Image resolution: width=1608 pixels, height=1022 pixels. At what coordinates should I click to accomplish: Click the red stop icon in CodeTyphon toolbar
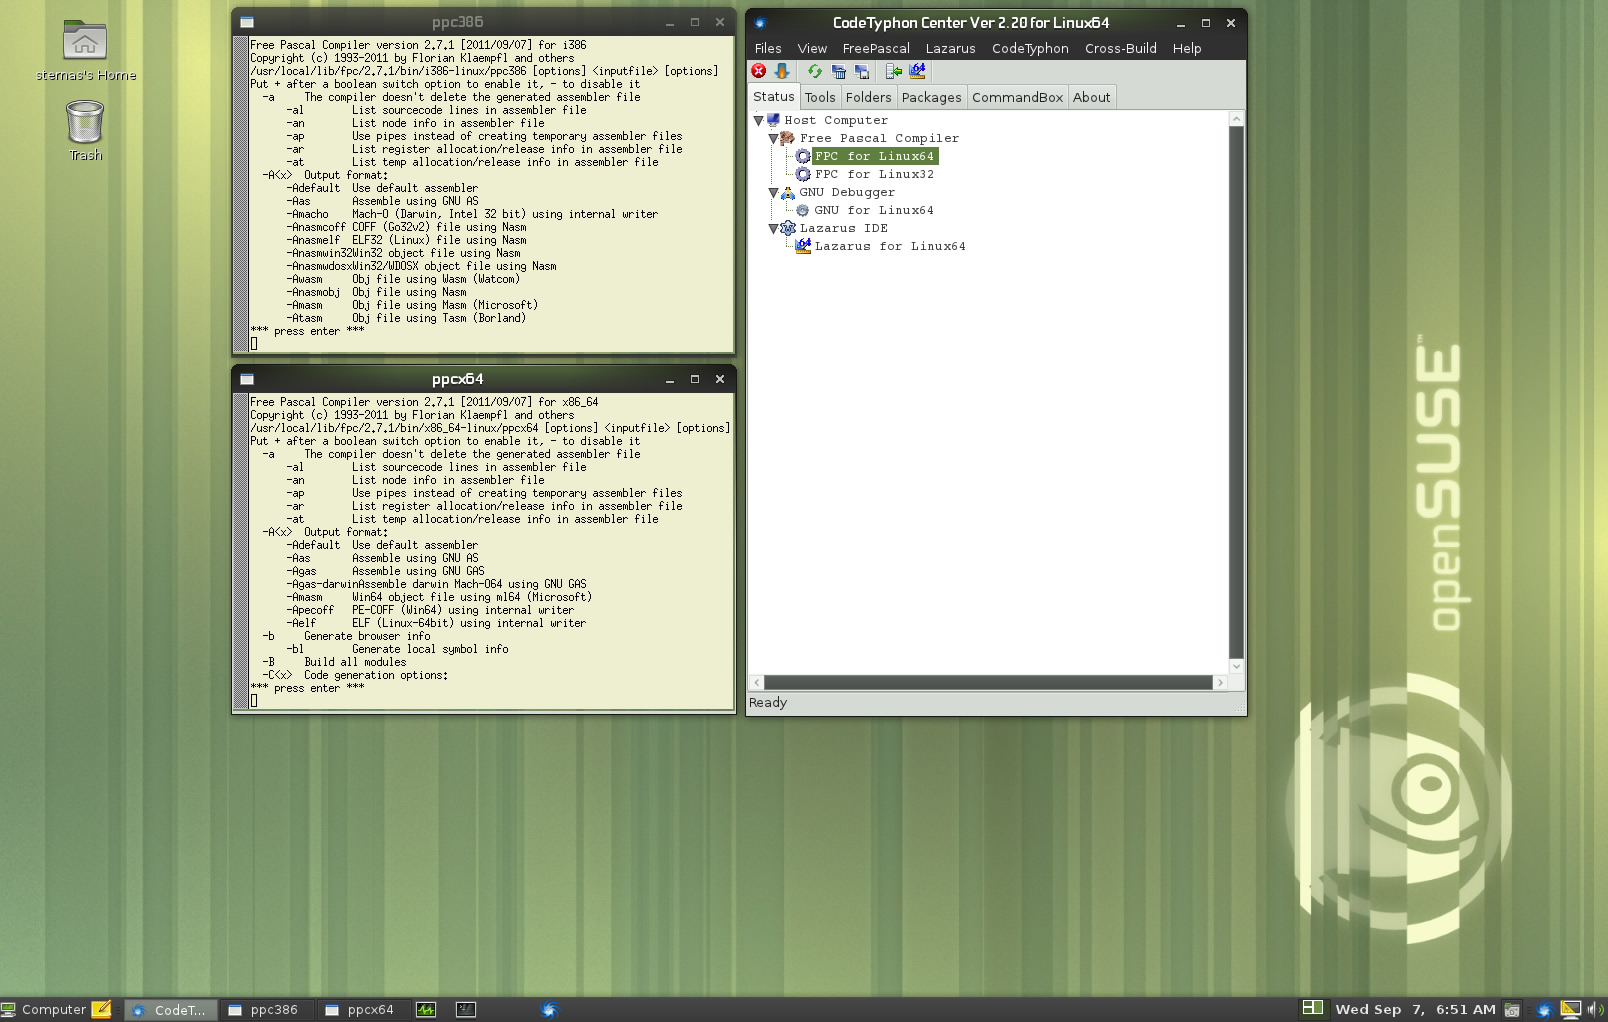point(759,71)
